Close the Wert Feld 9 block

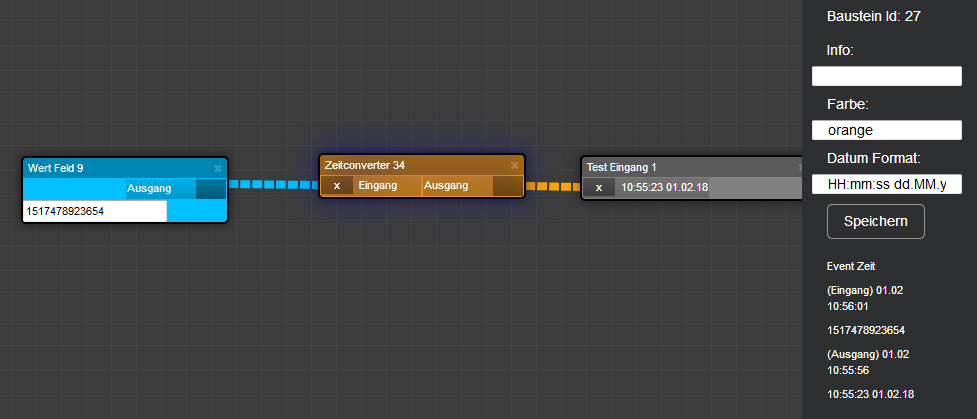(x=217, y=168)
